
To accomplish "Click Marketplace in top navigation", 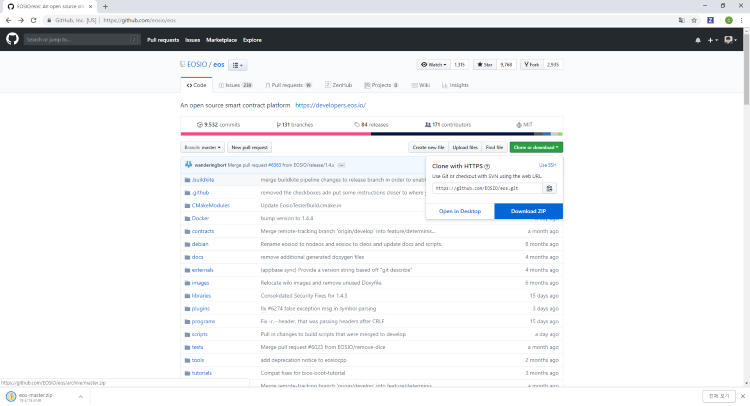I will (221, 40).
